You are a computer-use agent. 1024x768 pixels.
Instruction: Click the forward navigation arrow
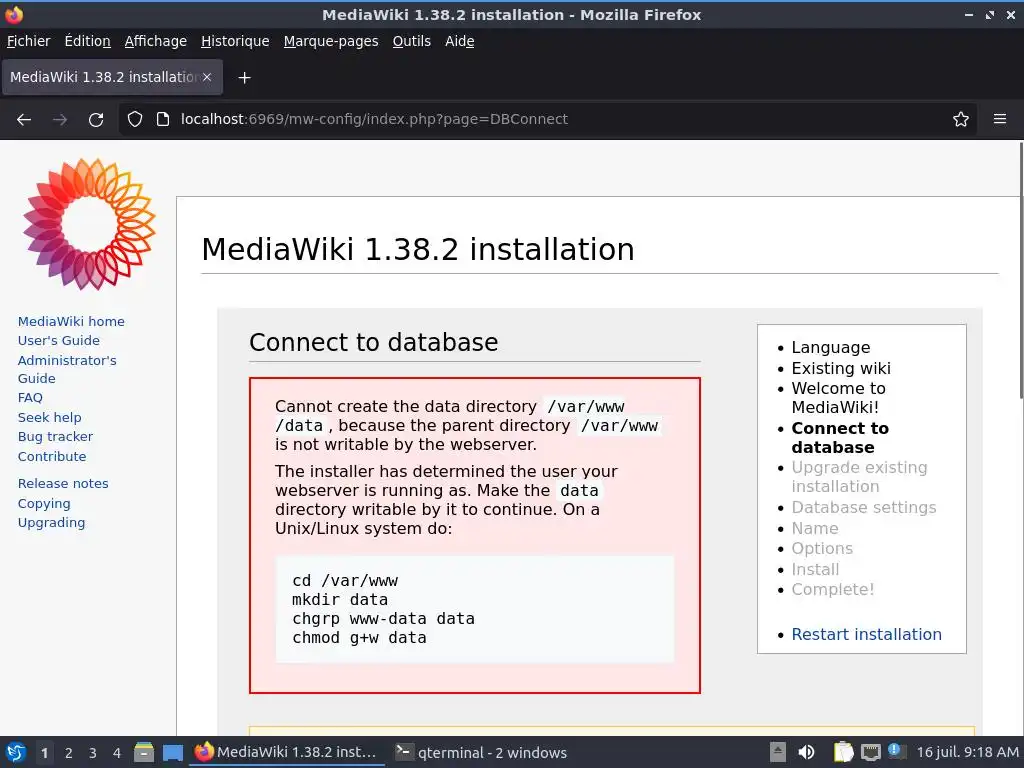pos(60,120)
